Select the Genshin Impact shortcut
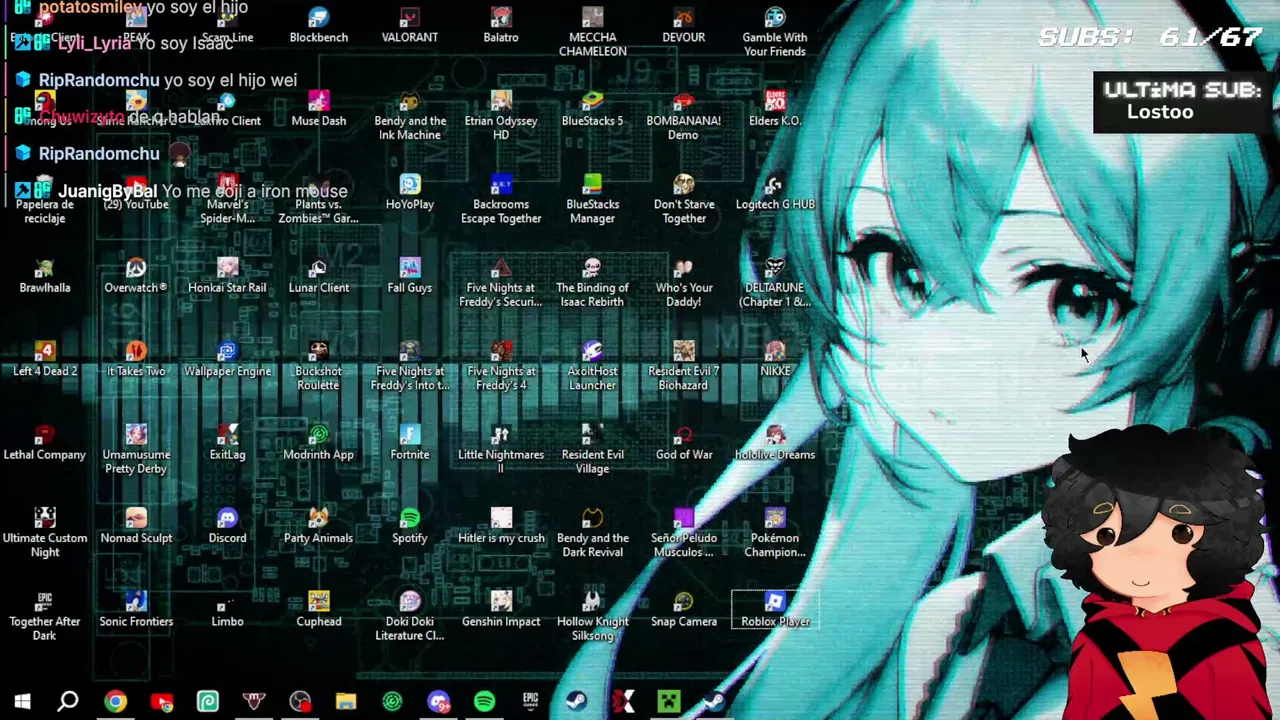 (x=501, y=611)
